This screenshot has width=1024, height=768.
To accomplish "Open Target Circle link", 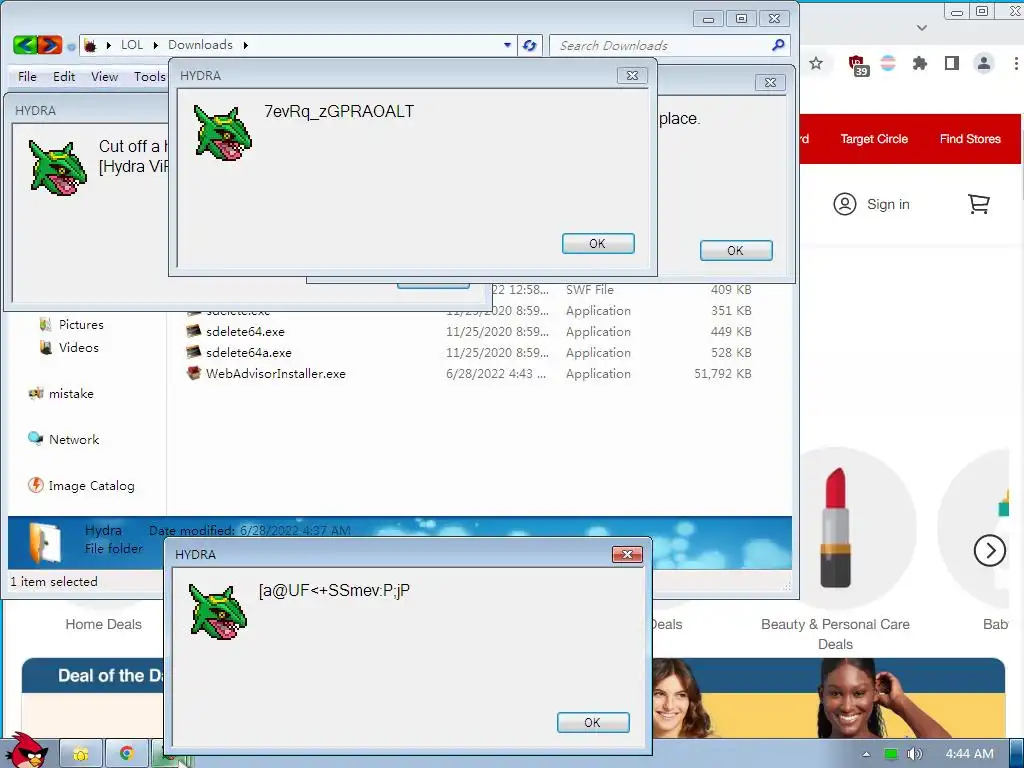I will (x=874, y=139).
